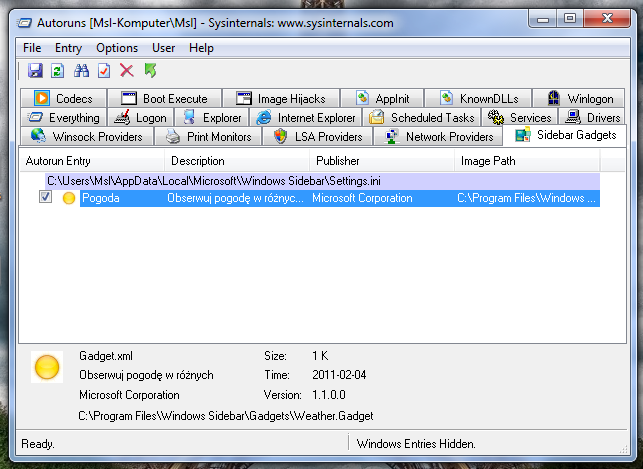Open the Entry menu
This screenshot has height=469, width=643.
click(68, 48)
